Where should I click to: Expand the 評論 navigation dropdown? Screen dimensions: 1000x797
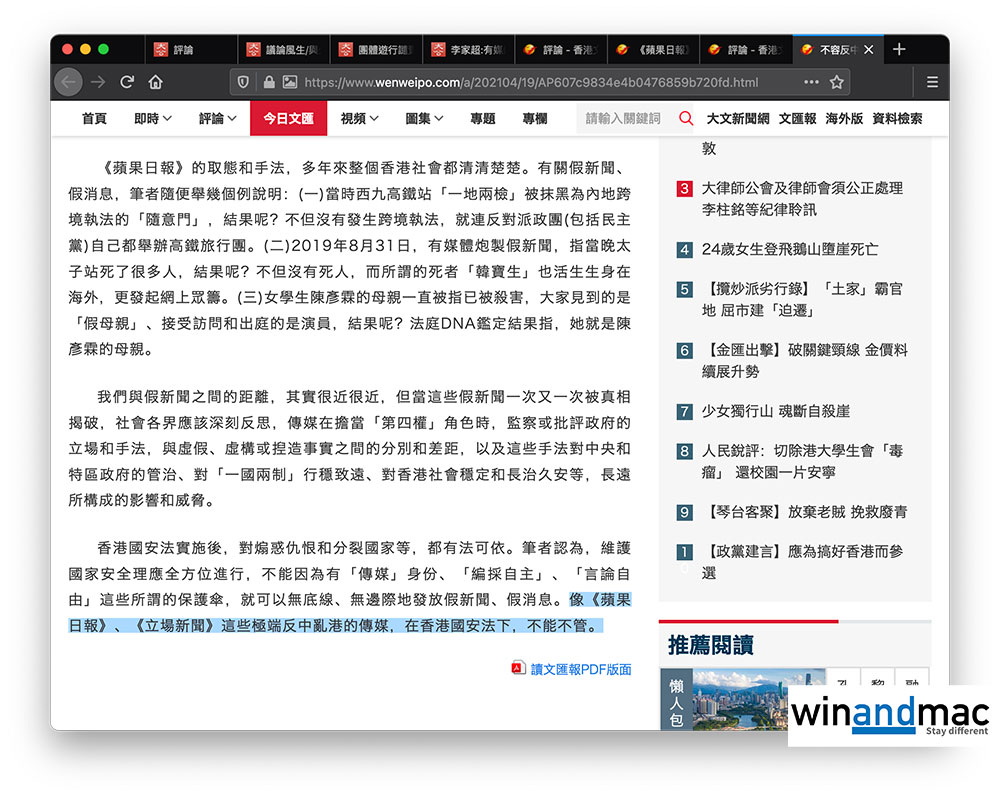217,118
